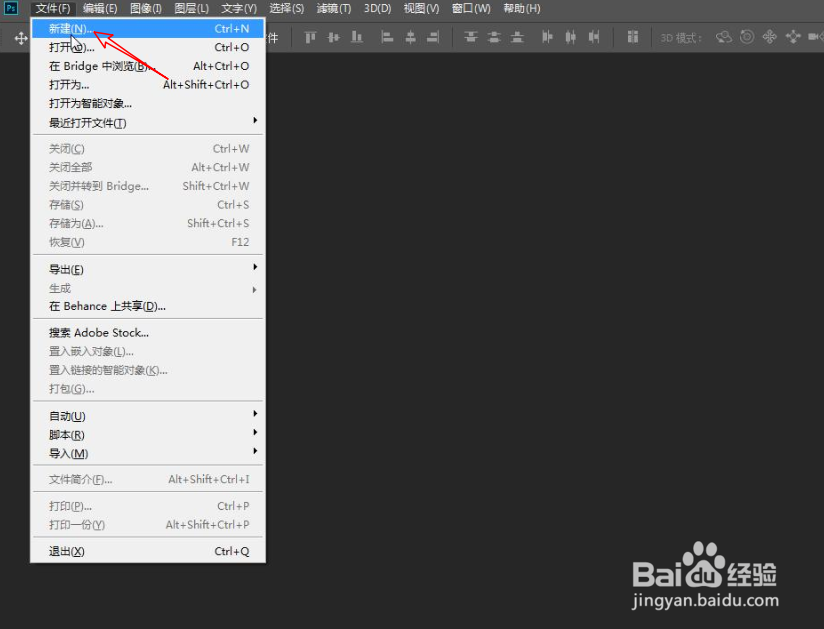Open the 文字(Y) menu

(239, 8)
